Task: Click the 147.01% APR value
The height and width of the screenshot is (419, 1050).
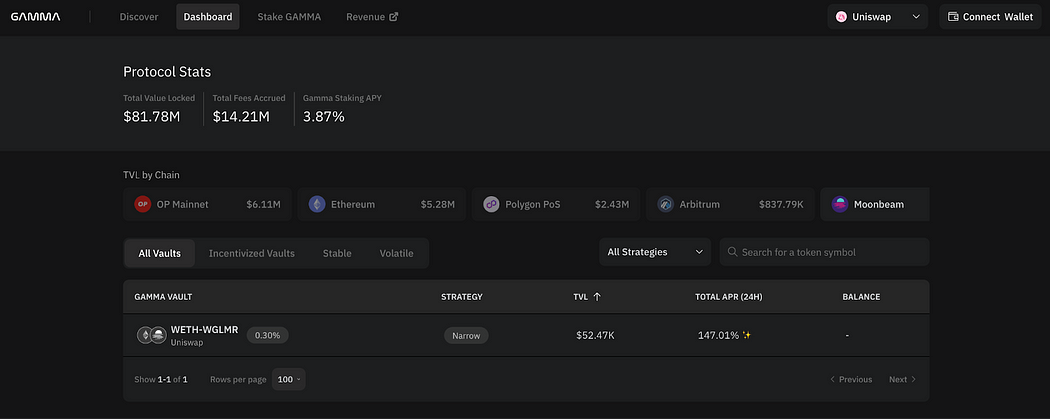Action: click(x=719, y=335)
